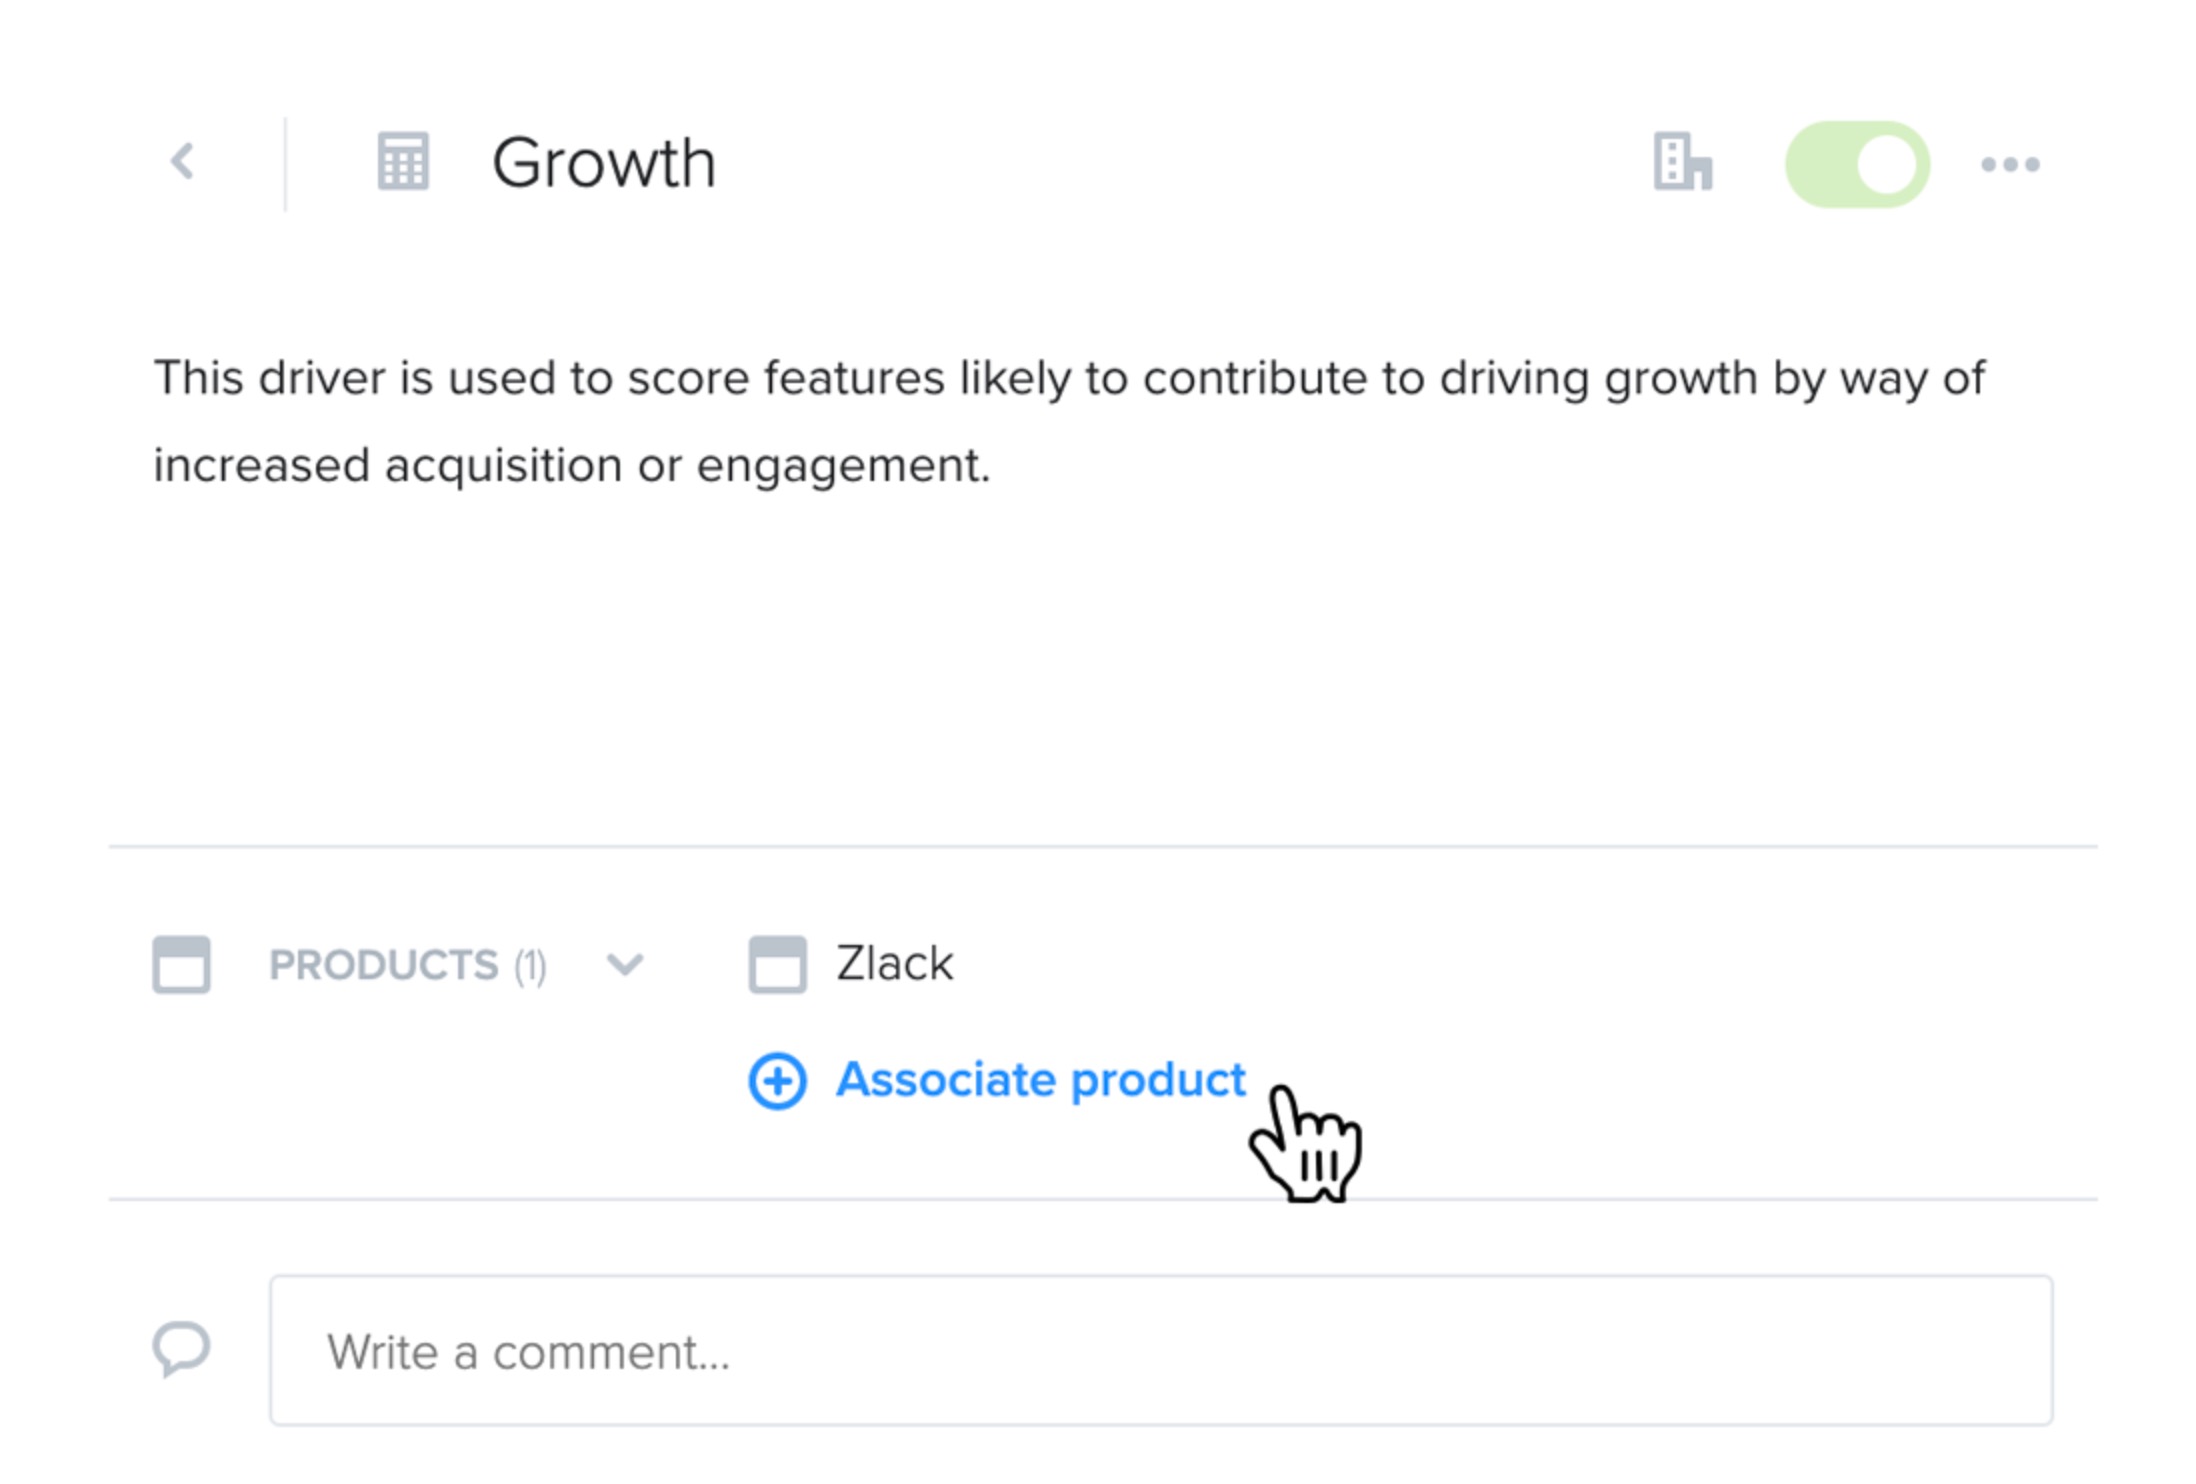Click the speech bubble comment icon

[181, 1349]
